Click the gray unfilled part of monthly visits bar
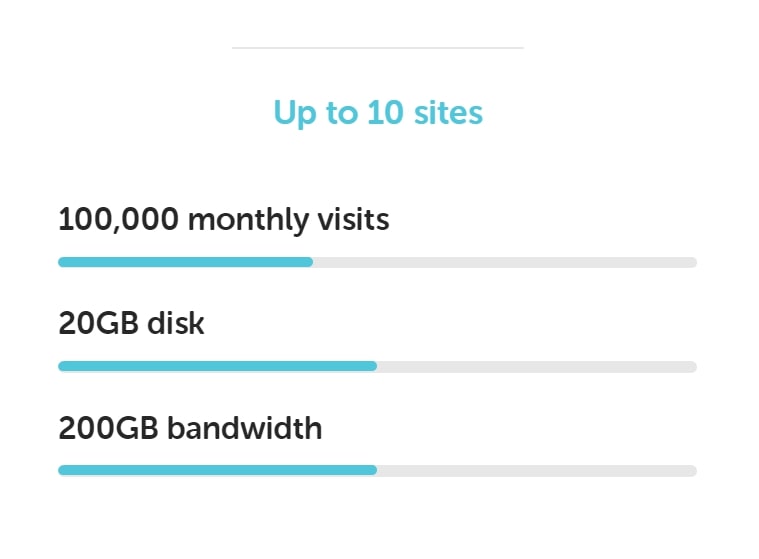759x559 pixels. (505, 262)
